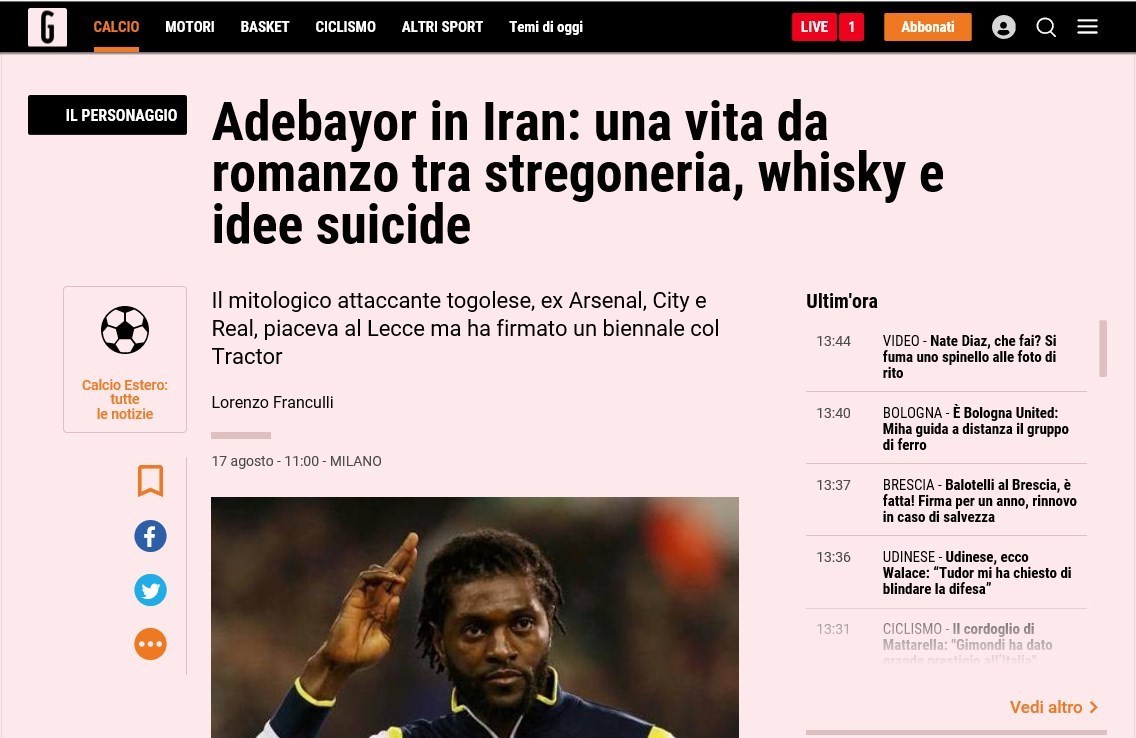The image size is (1136, 738).
Task: Open the user account profile icon
Action: [x=1003, y=27]
